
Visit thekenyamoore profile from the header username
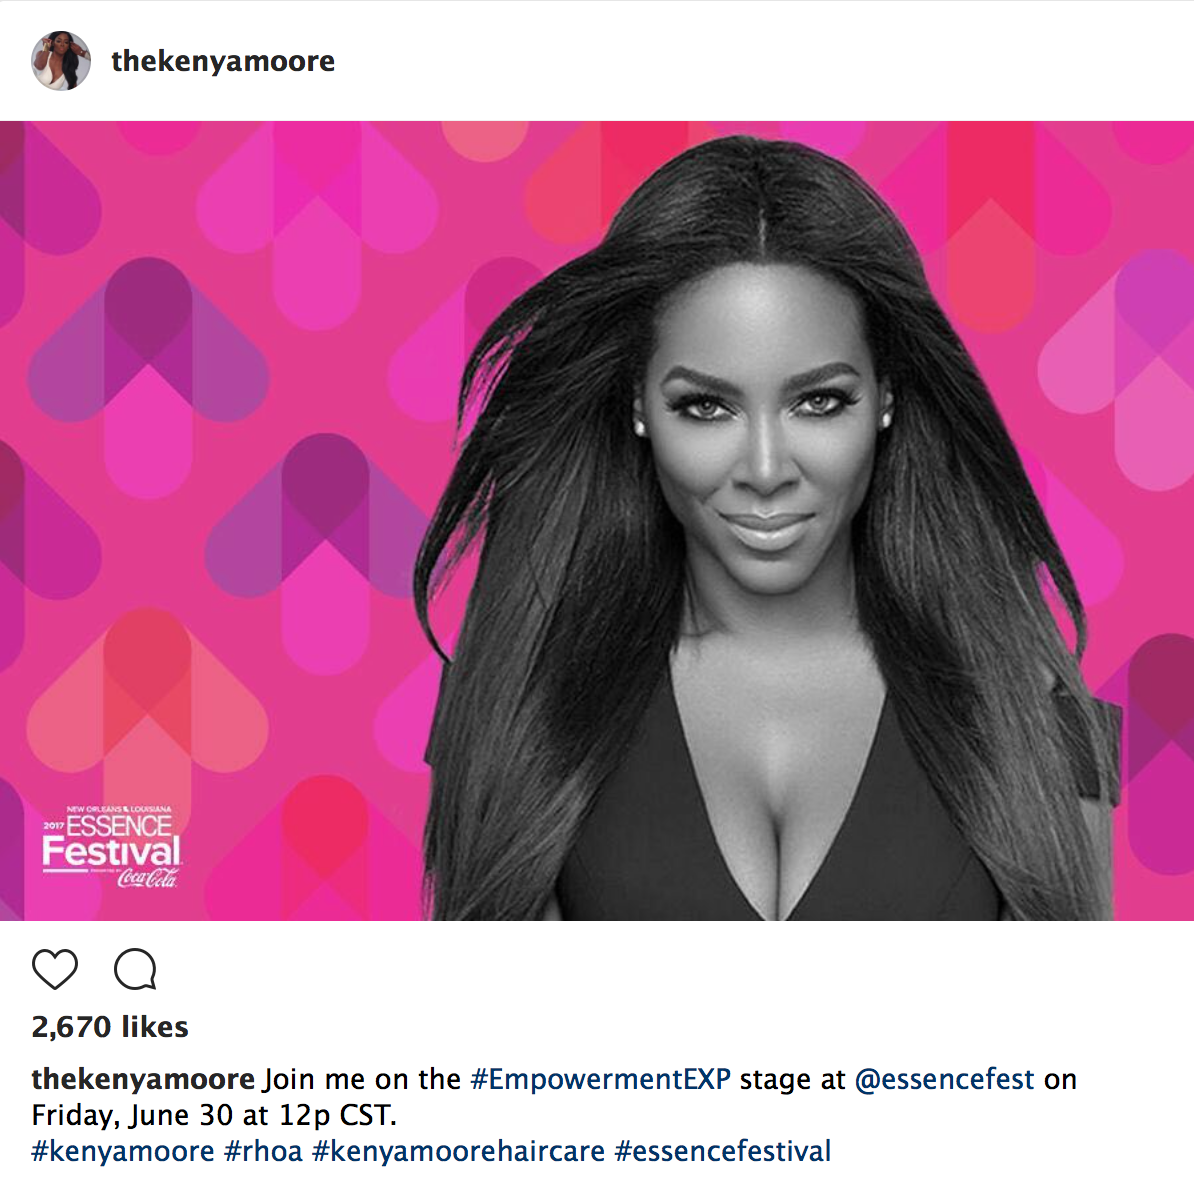[223, 61]
